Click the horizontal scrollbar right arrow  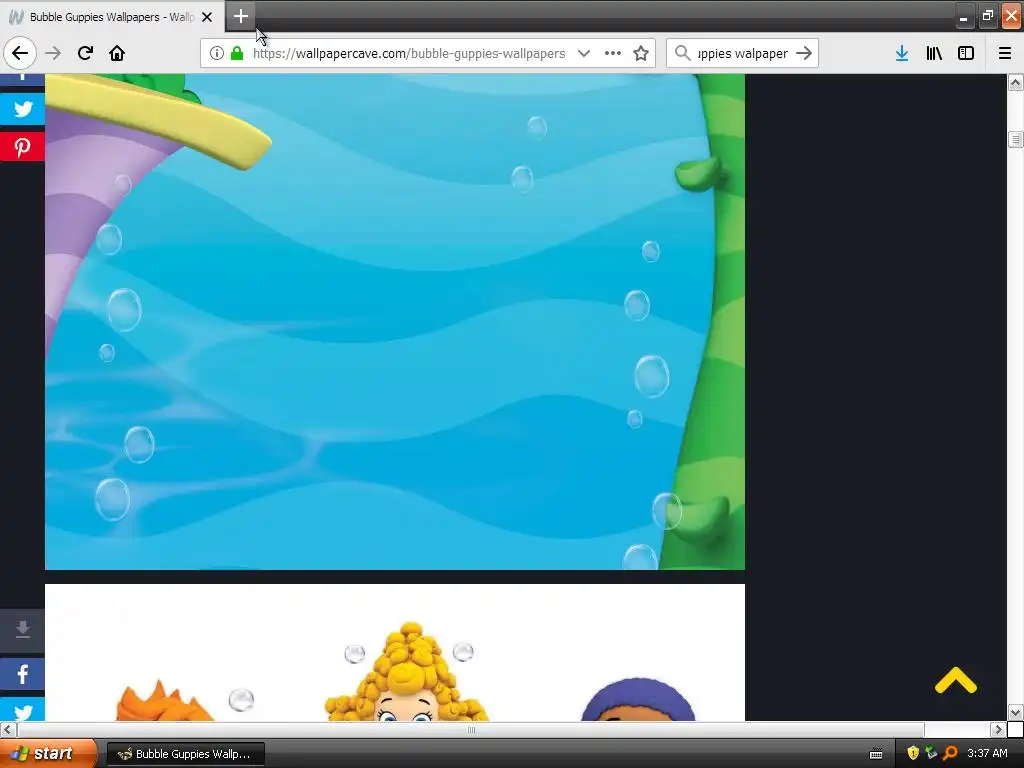pos(998,729)
